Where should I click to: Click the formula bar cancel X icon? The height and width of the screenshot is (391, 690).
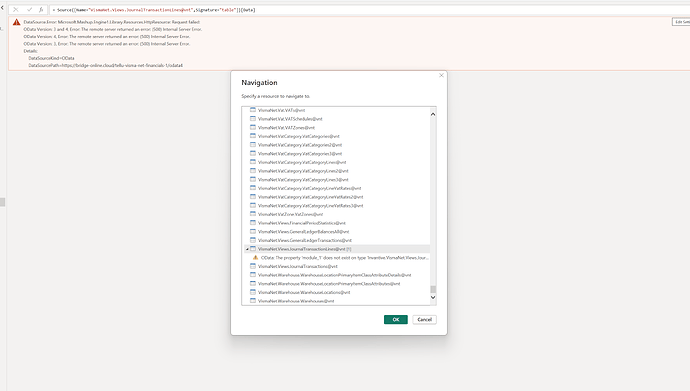point(16,9)
